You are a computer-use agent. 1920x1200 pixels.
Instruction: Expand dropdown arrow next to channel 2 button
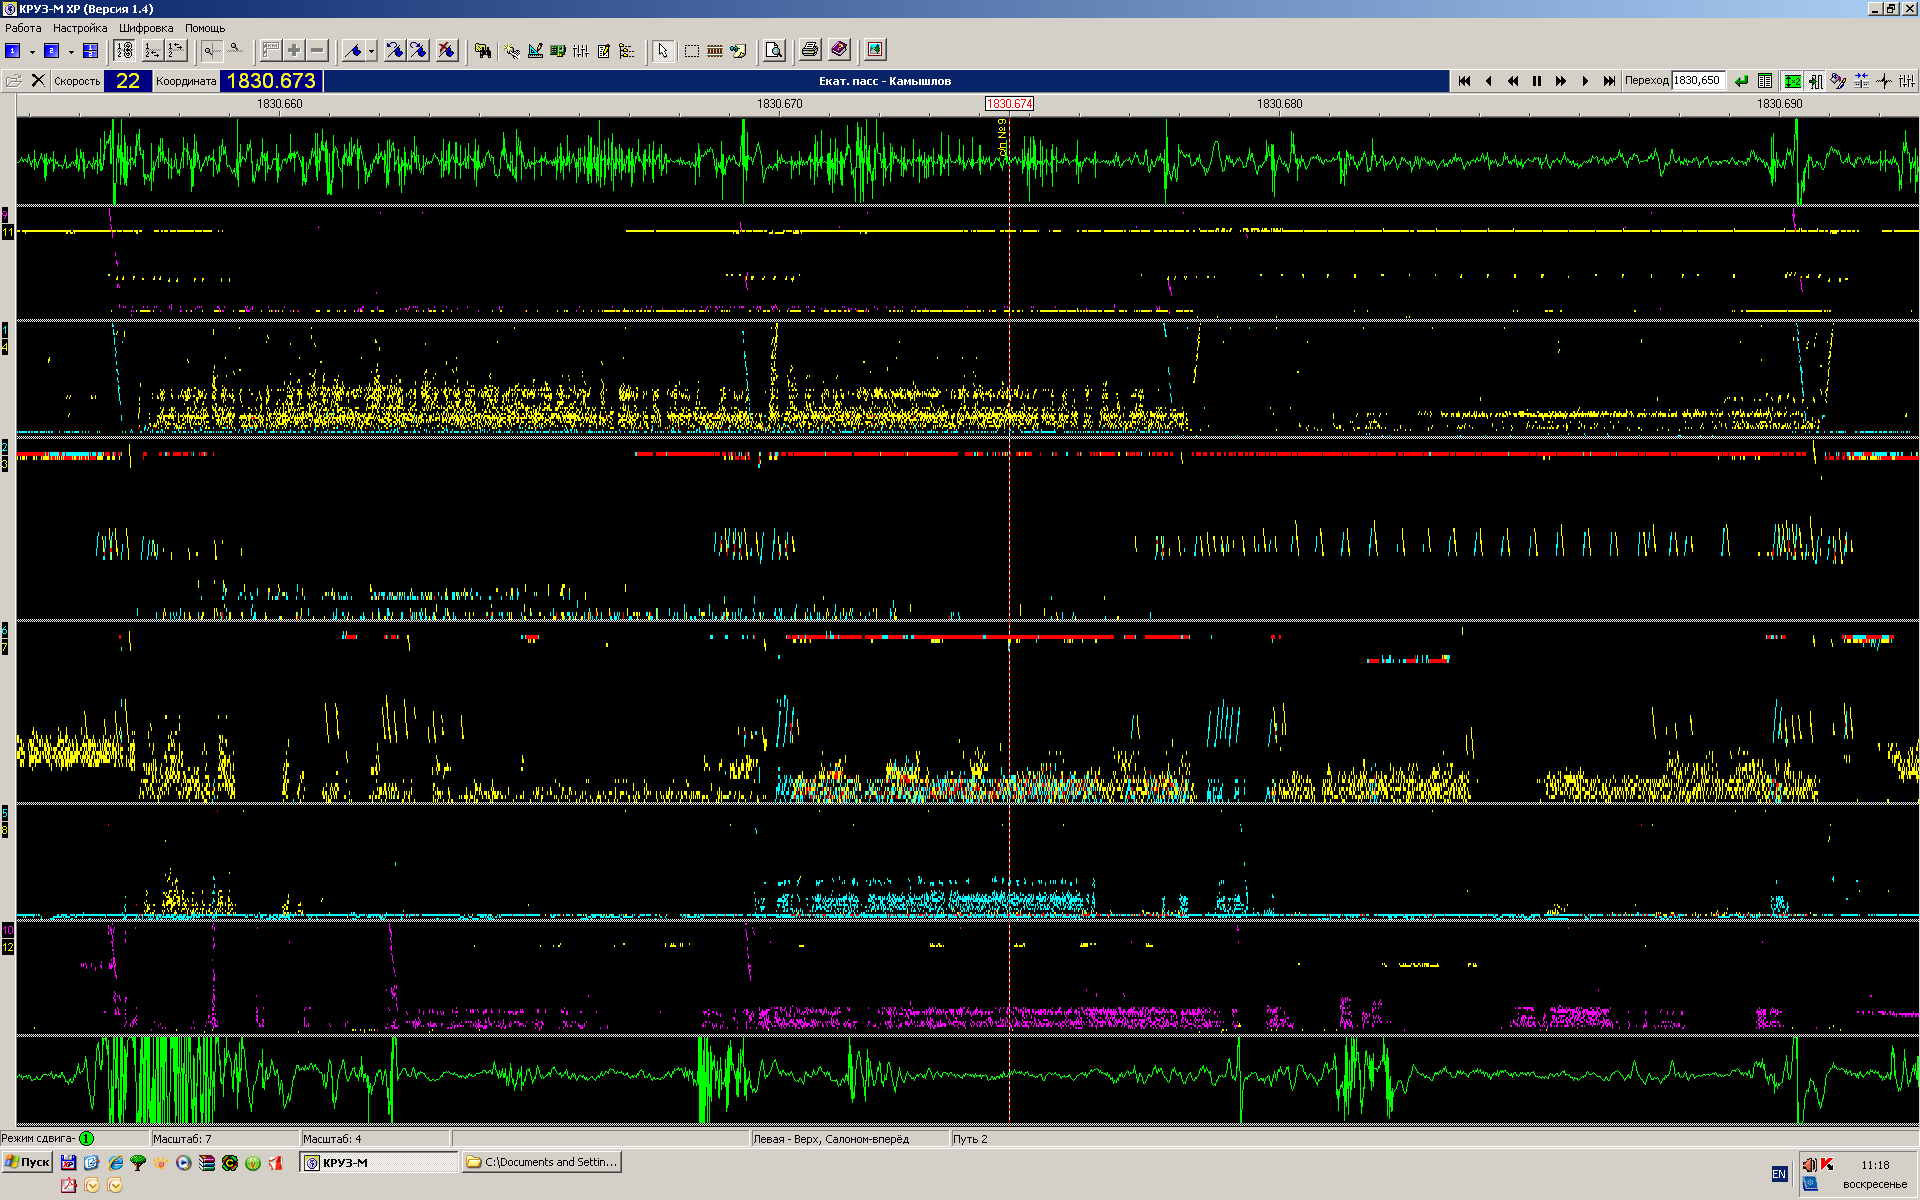click(71, 51)
